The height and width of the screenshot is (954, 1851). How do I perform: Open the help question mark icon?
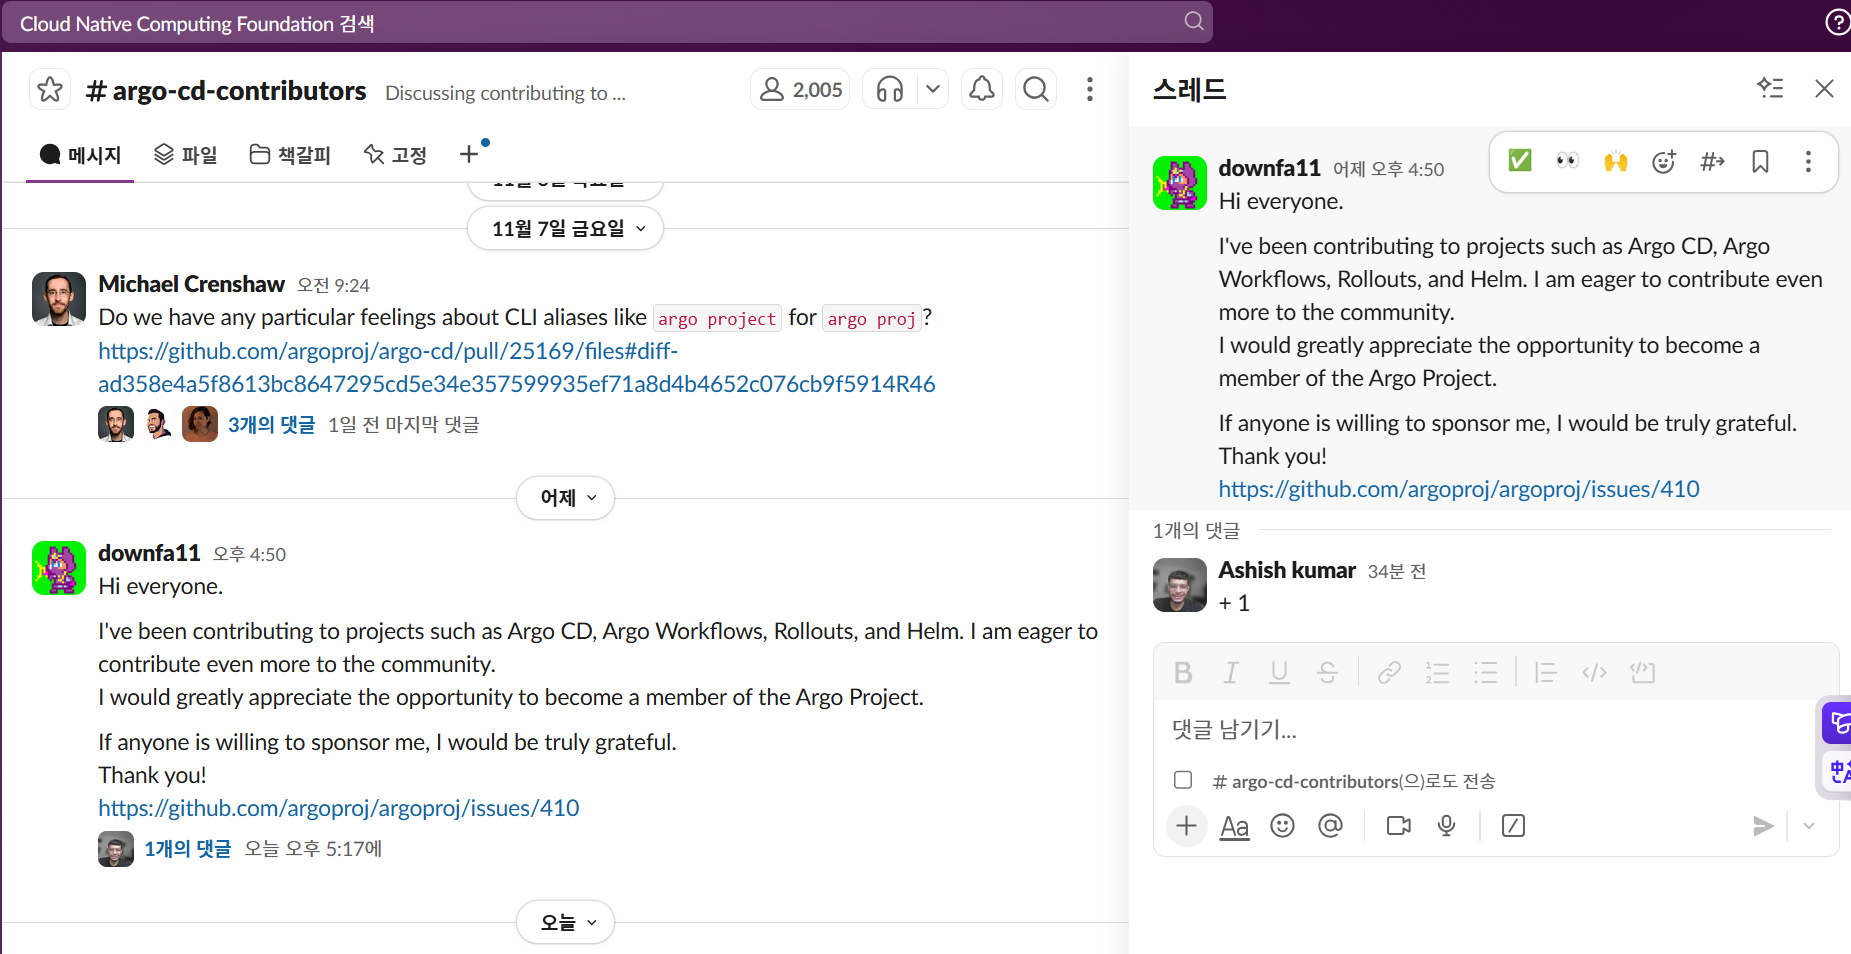coord(1837,22)
